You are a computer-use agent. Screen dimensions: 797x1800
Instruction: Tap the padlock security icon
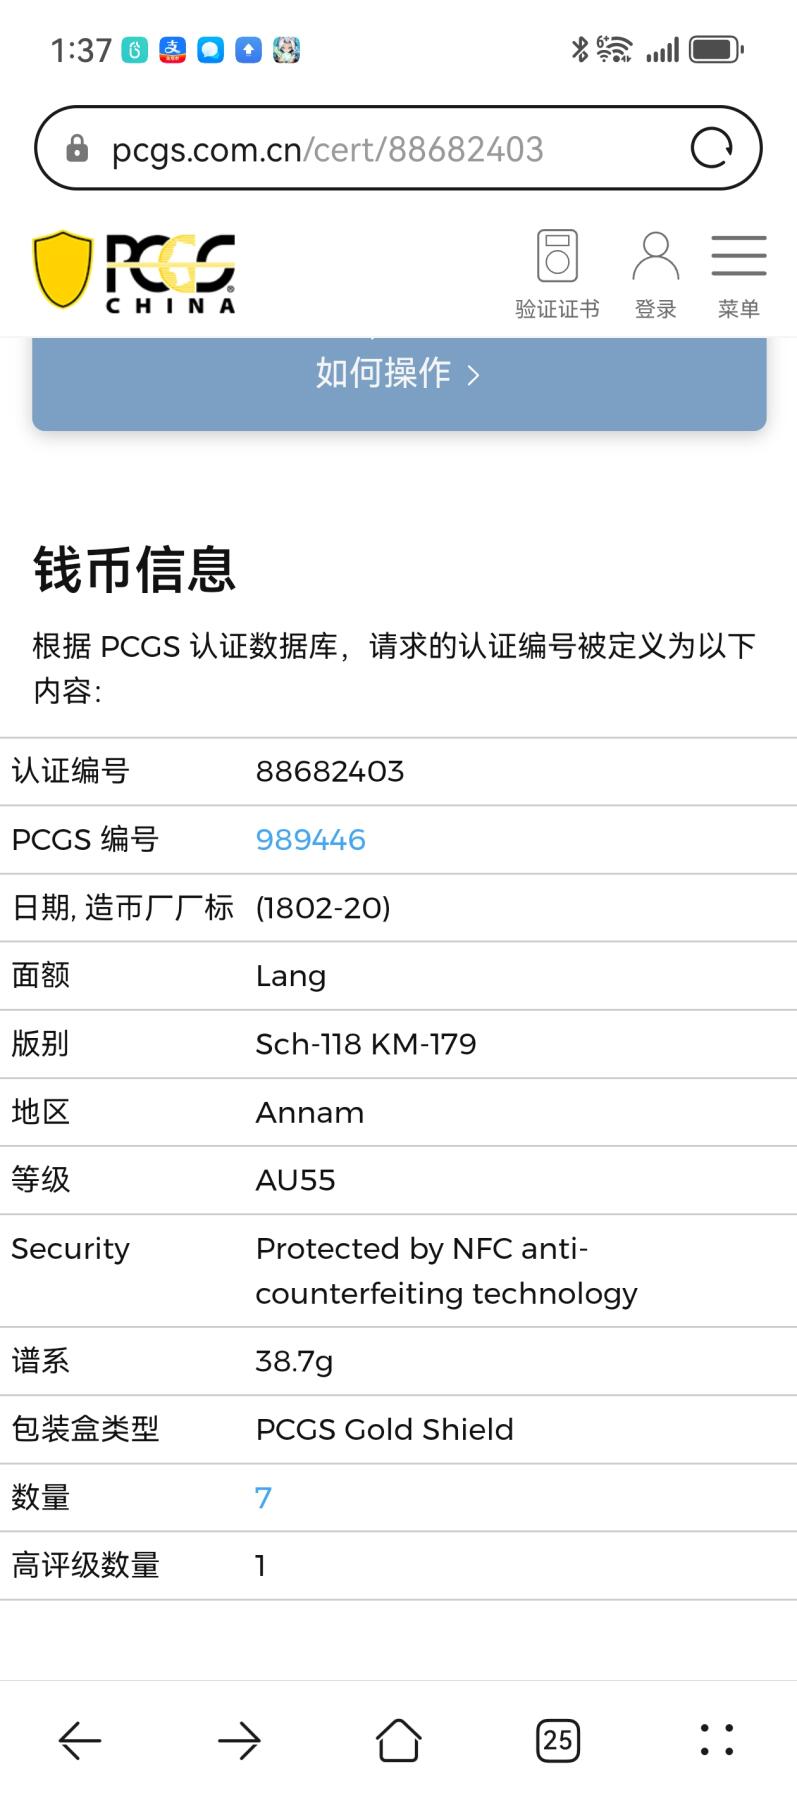pyautogui.click(x=76, y=149)
